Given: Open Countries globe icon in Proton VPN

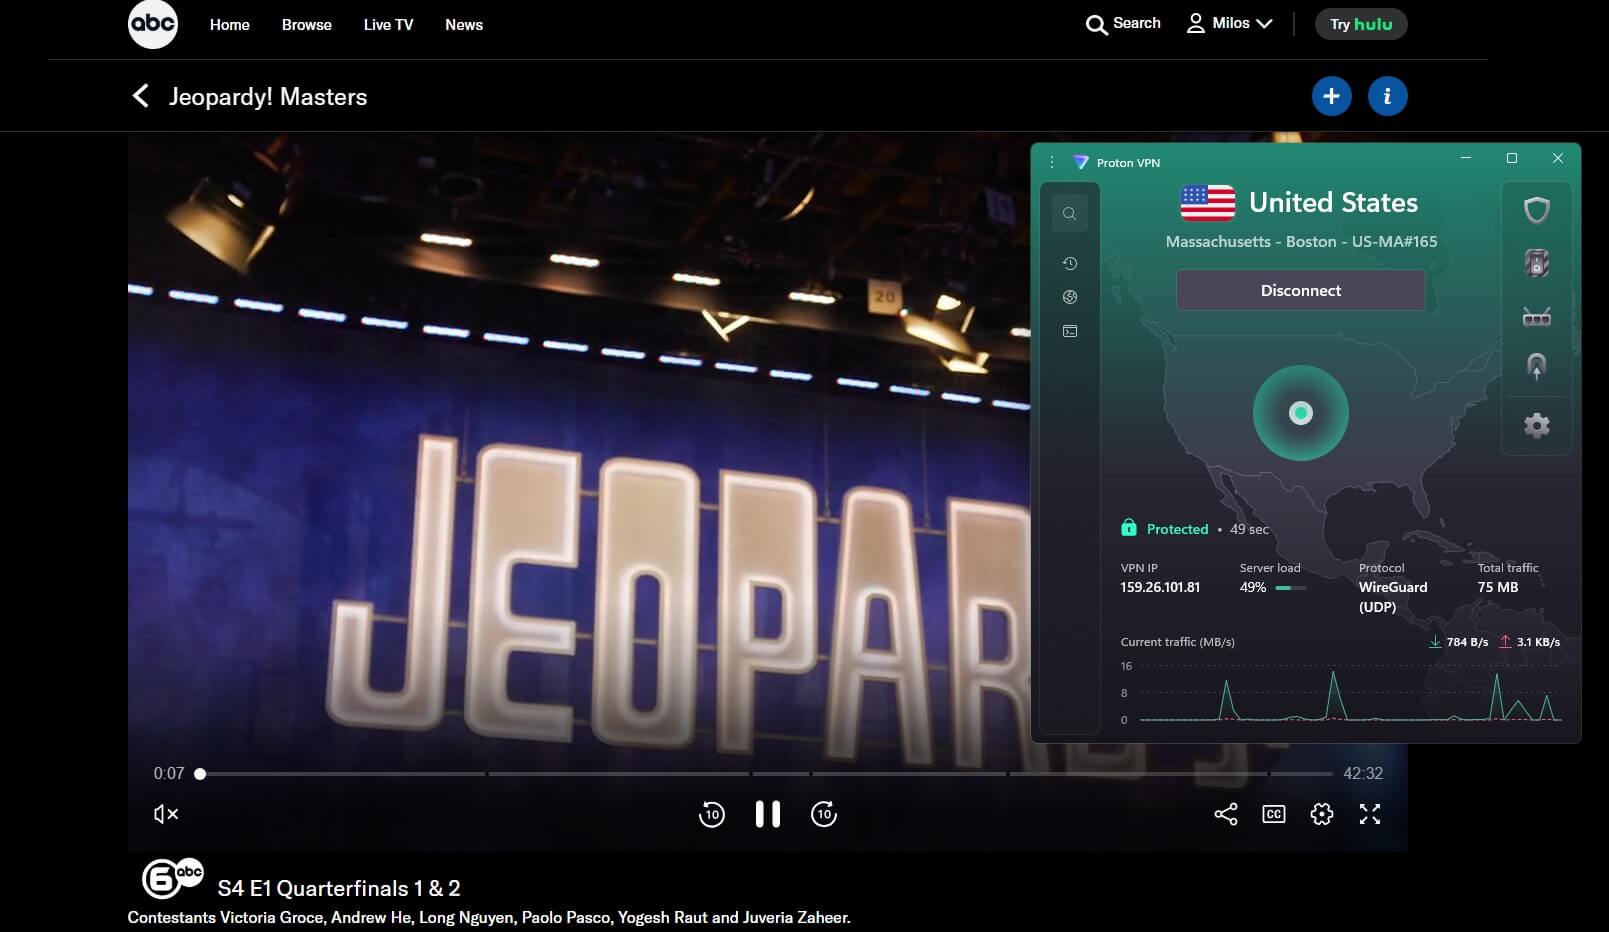Looking at the screenshot, I should pos(1070,297).
